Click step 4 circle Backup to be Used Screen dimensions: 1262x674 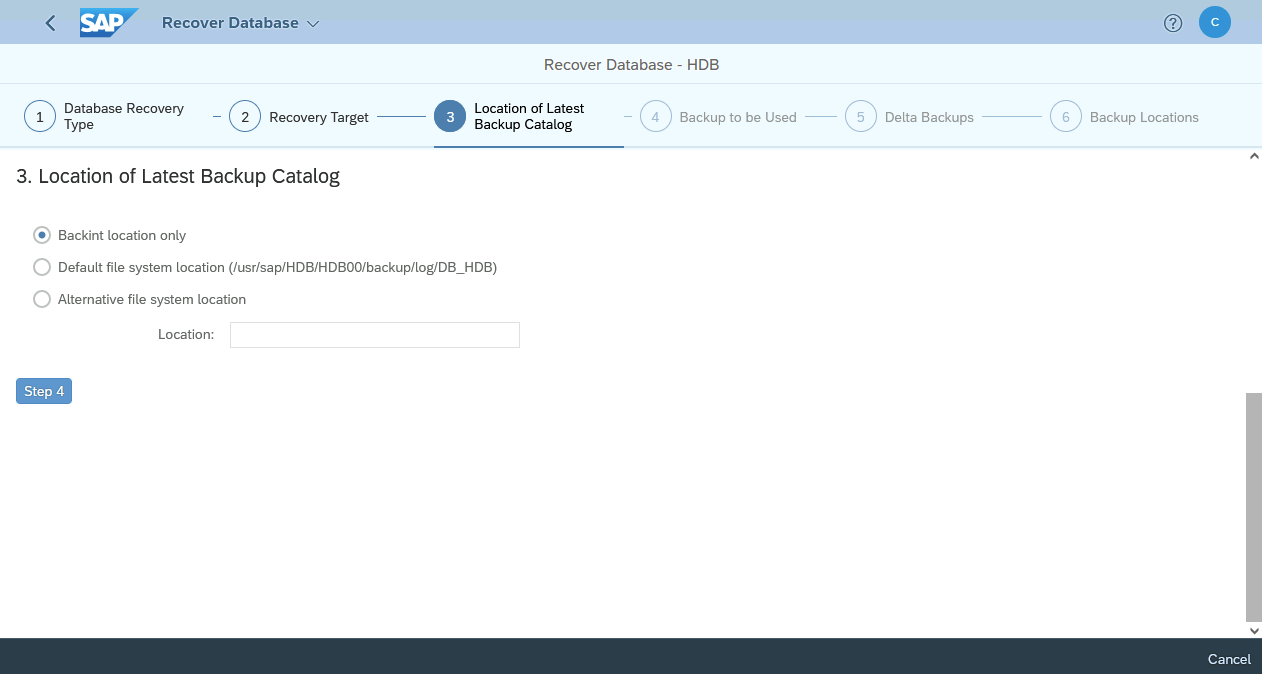point(655,117)
